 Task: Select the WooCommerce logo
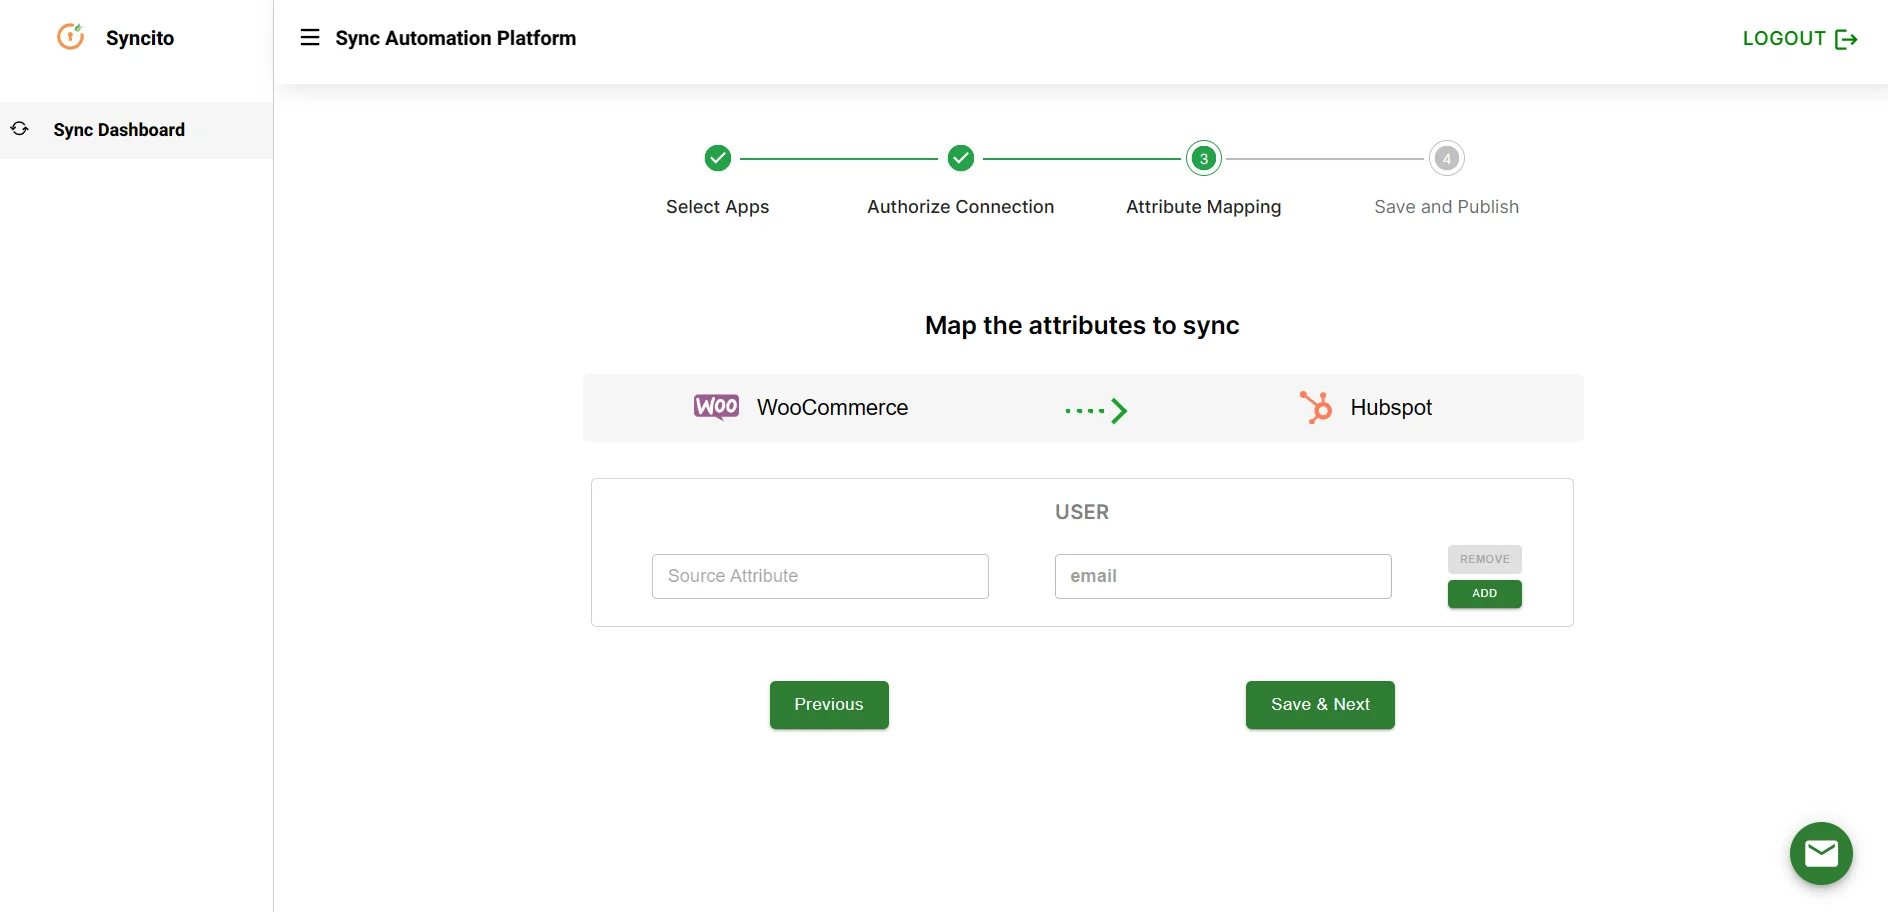tap(715, 407)
